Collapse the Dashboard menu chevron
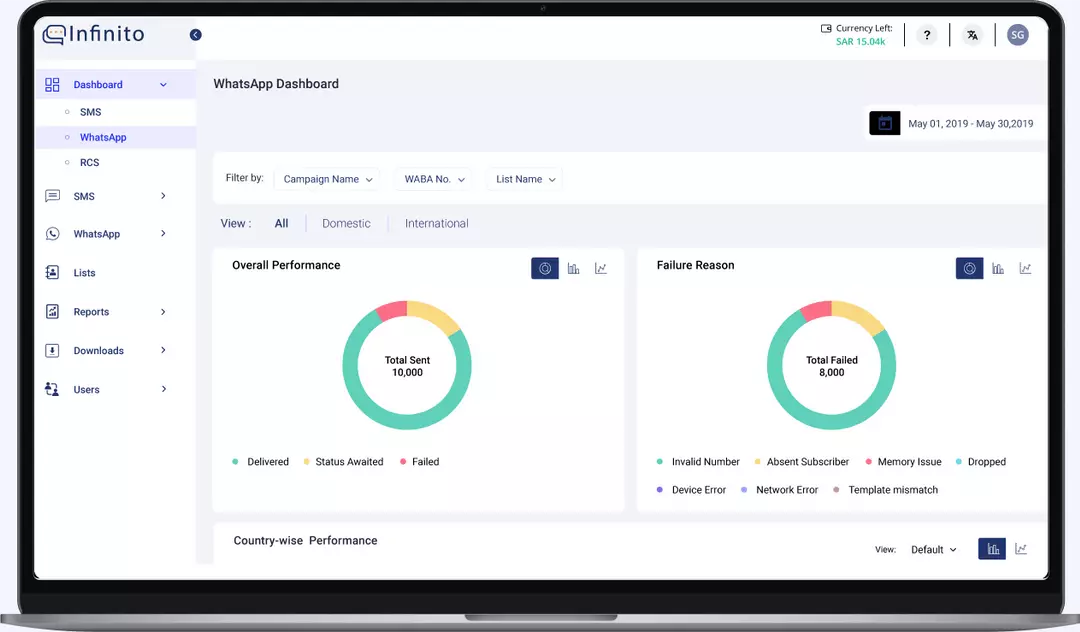Viewport: 1080px width, 632px height. 163,85
